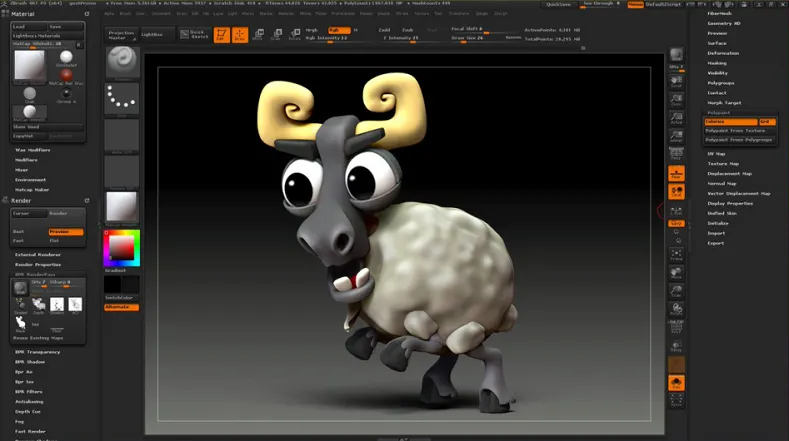Expand the BPR Shadow section
This screenshot has width=789, height=441.
pyautogui.click(x=33, y=362)
